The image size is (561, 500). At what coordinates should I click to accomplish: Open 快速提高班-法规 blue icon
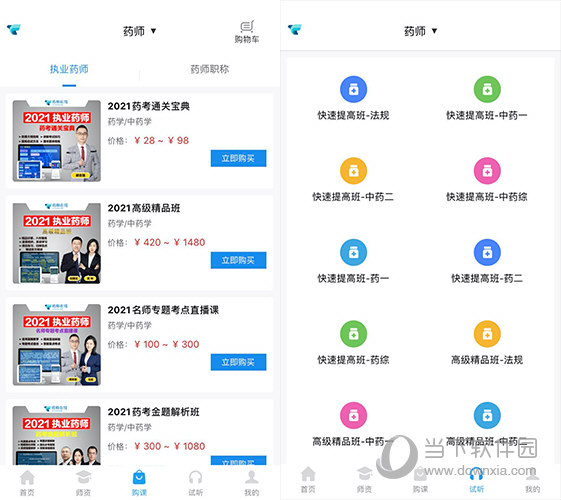pos(353,89)
